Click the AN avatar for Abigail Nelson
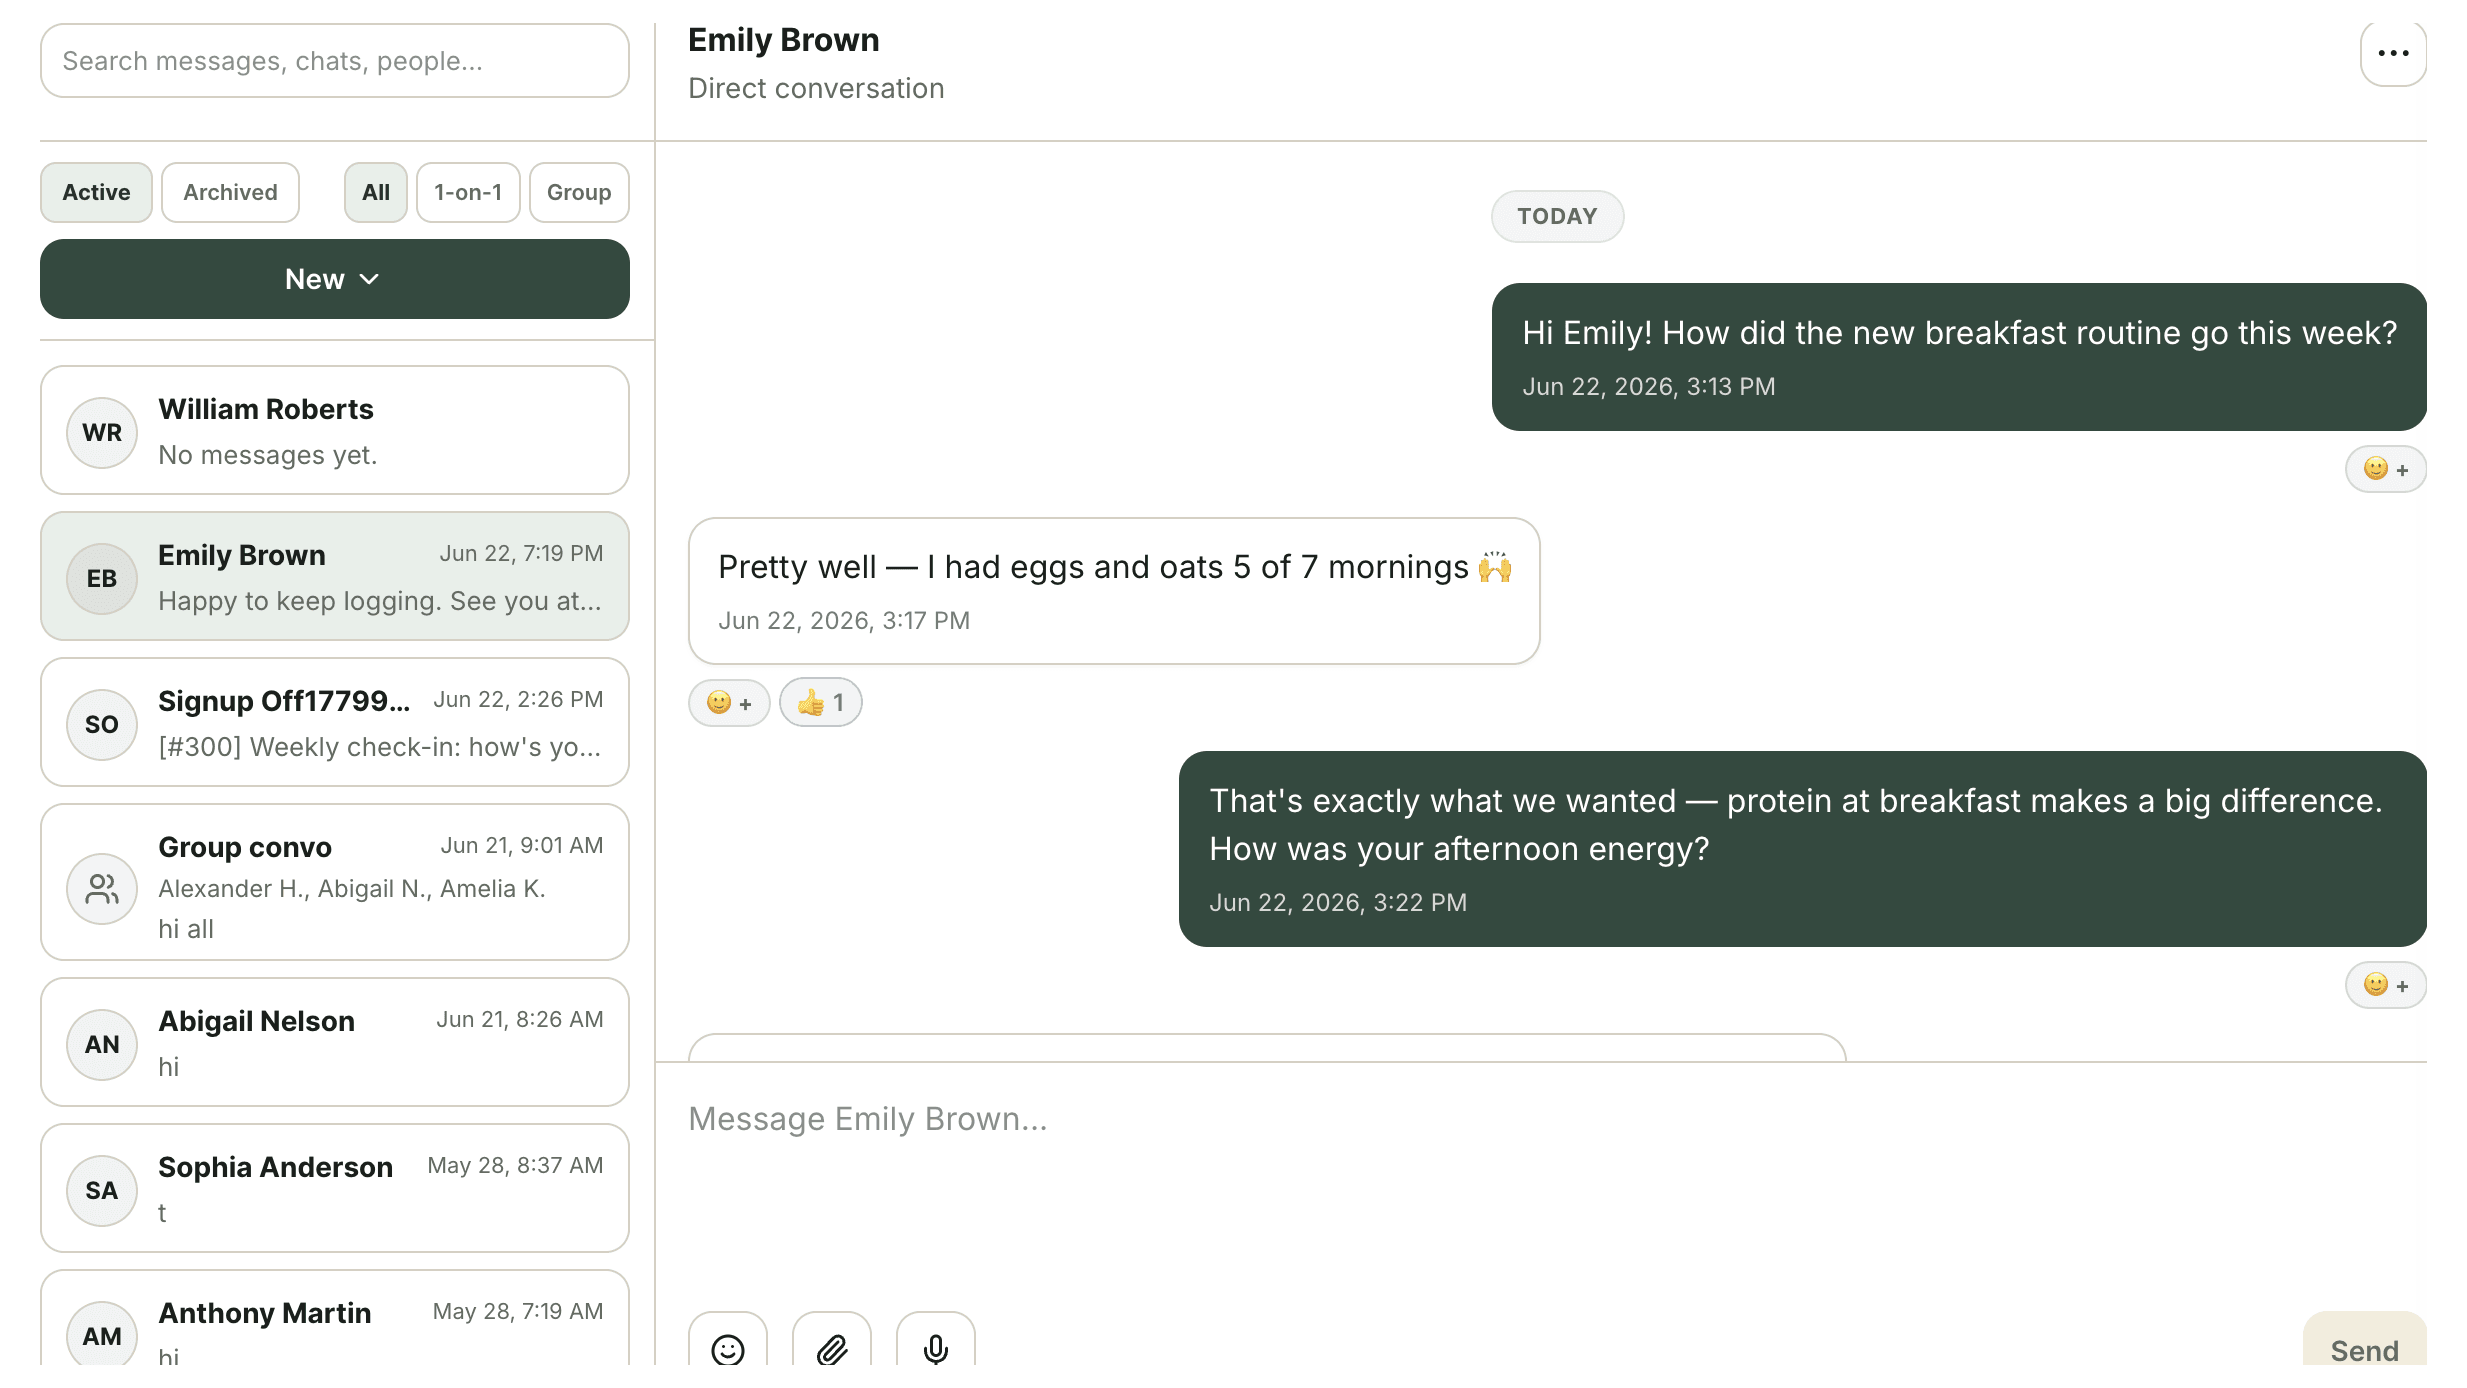 (x=102, y=1044)
